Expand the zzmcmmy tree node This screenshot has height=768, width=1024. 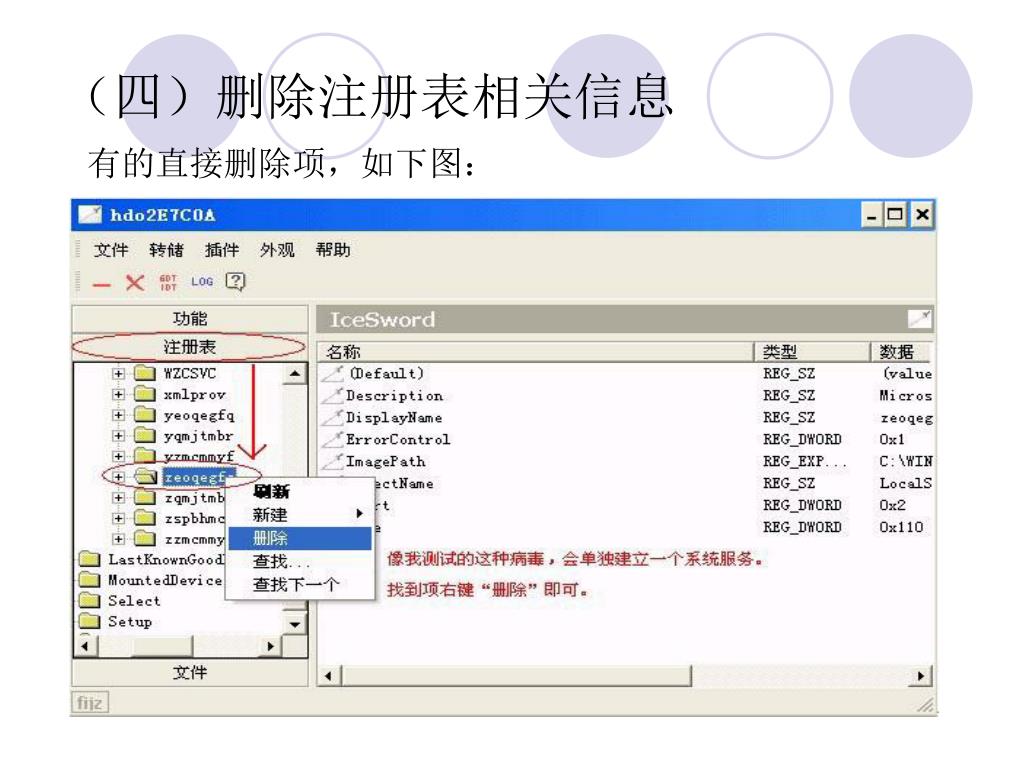[118, 539]
